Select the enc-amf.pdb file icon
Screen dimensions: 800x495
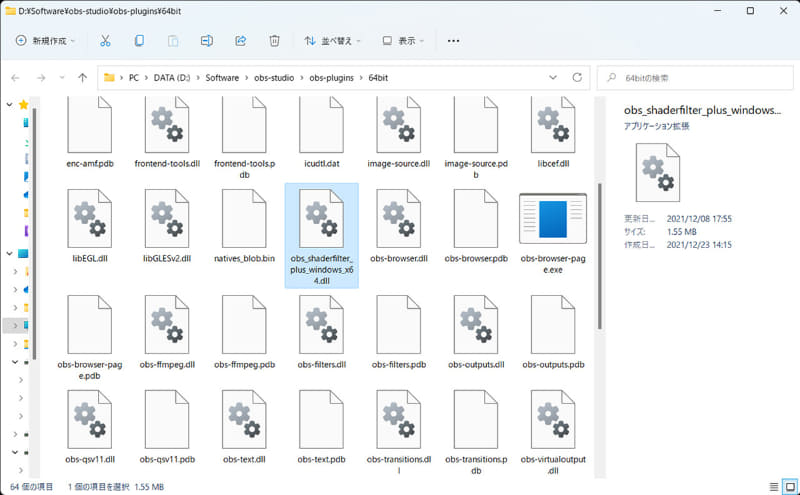tap(90, 125)
